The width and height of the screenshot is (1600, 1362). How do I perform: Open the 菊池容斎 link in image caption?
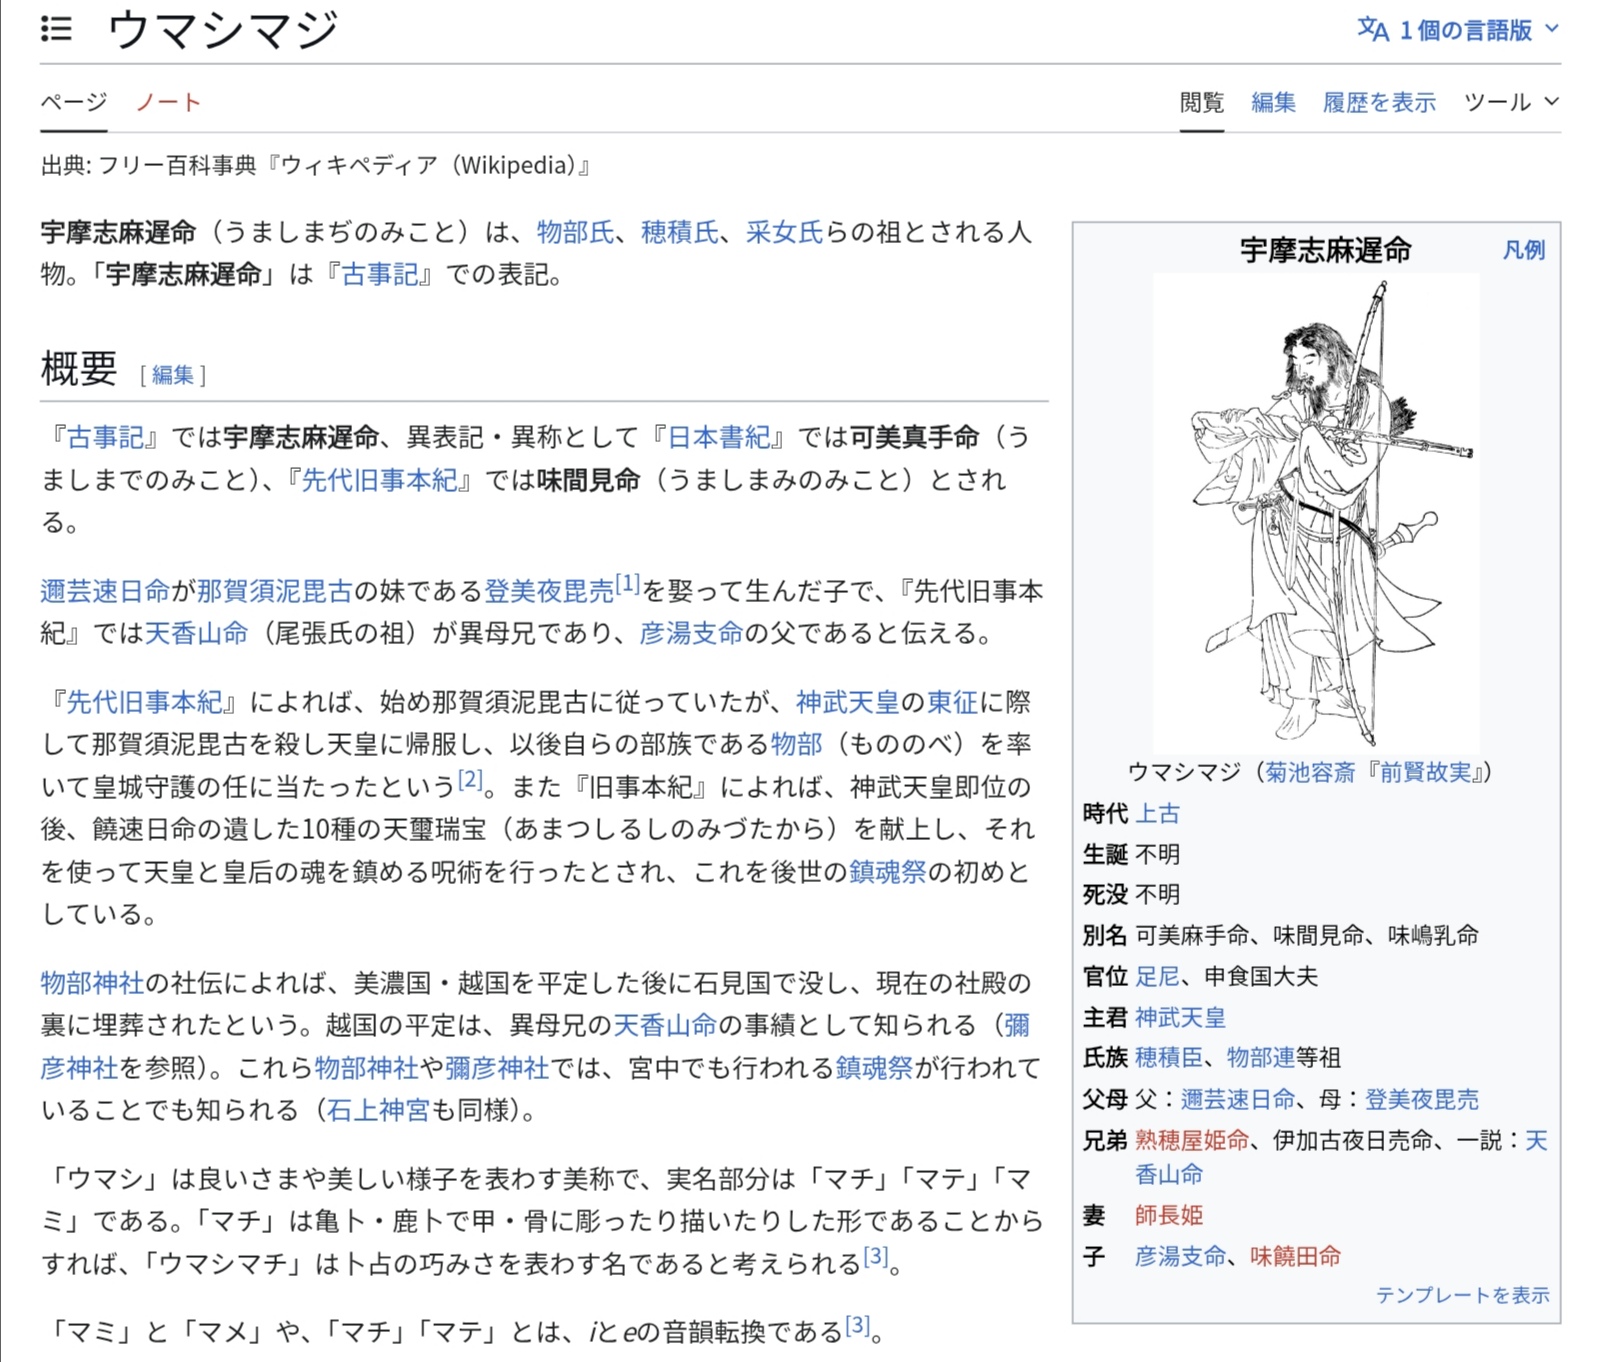click(1310, 772)
